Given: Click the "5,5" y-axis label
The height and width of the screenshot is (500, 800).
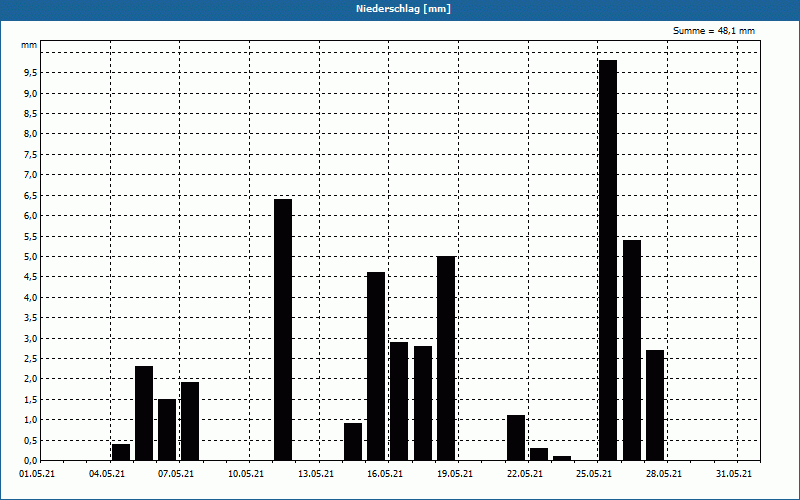Looking at the screenshot, I should pos(31,236).
